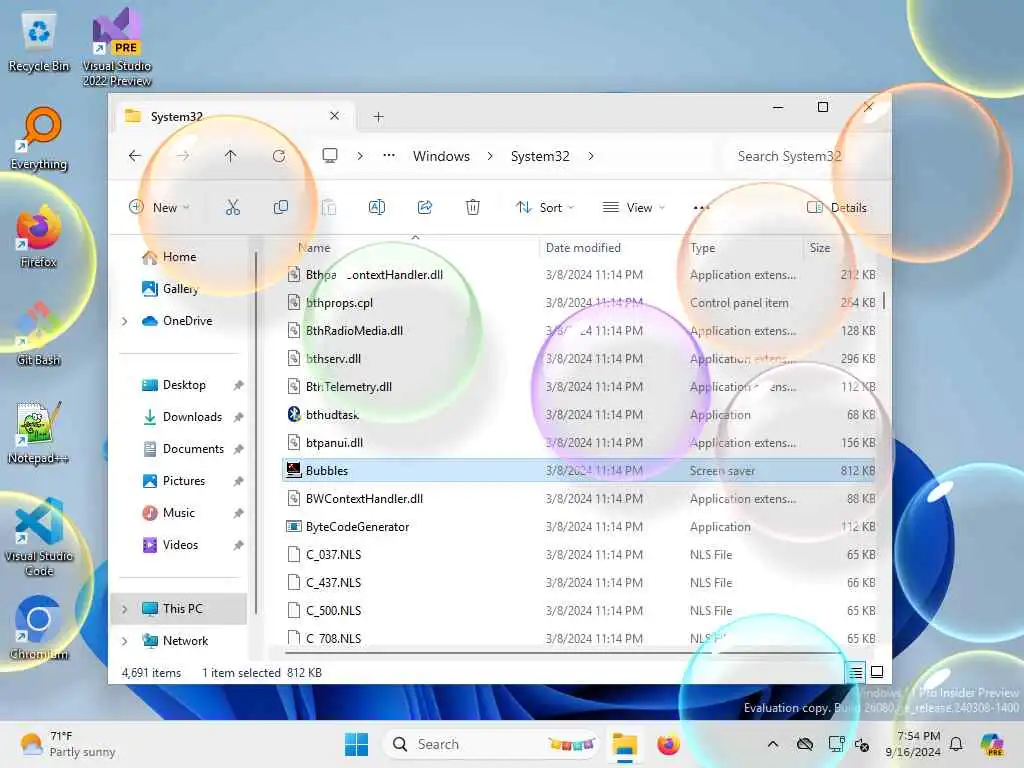Go up one folder level
1024x768 pixels.
pyautogui.click(x=231, y=156)
